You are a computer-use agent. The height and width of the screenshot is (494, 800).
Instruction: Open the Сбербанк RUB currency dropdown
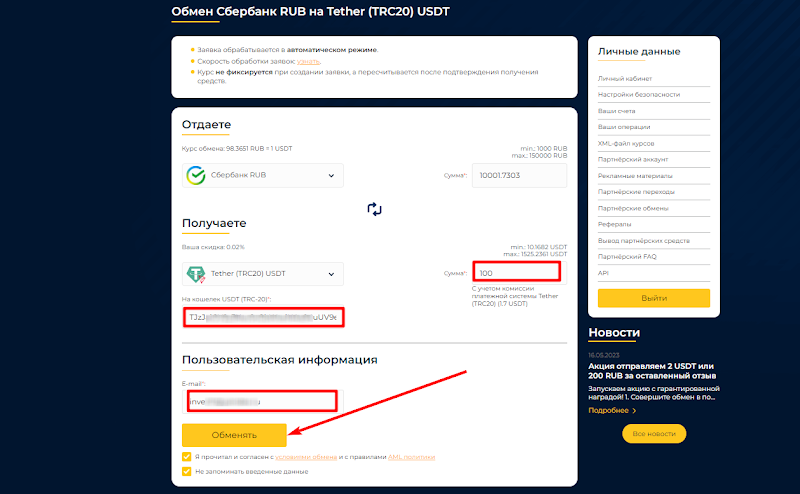click(263, 175)
